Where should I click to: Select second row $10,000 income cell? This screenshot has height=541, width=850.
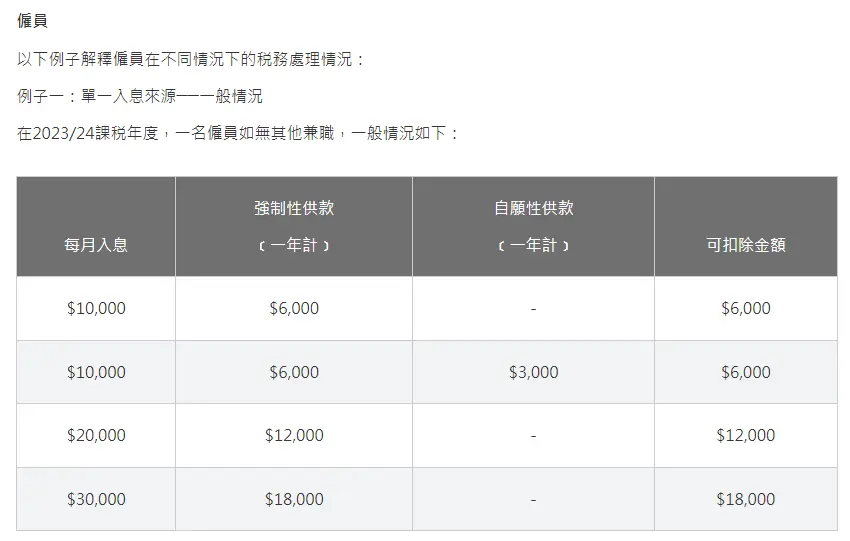coord(96,372)
